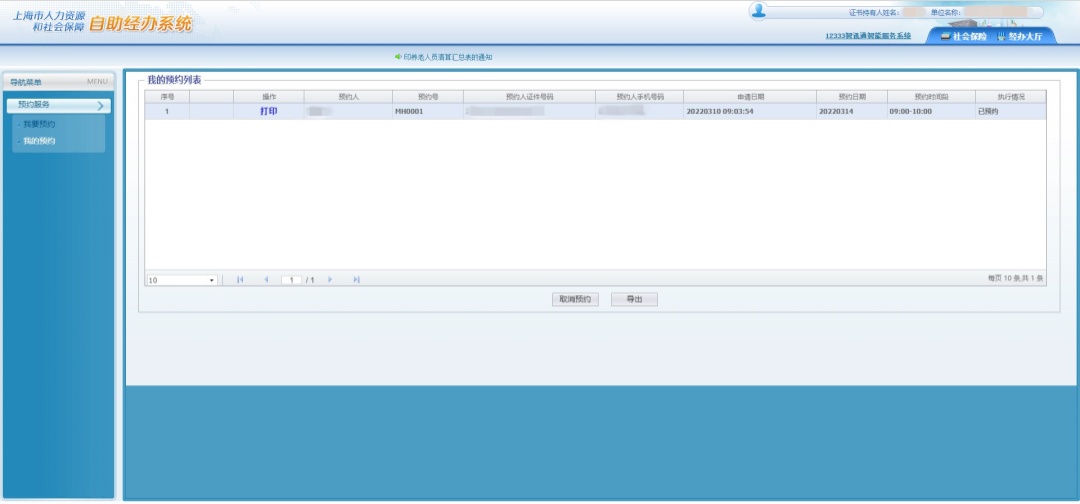Select 我要预约 in the navigation menu
The height and width of the screenshot is (504, 1080).
40,124
